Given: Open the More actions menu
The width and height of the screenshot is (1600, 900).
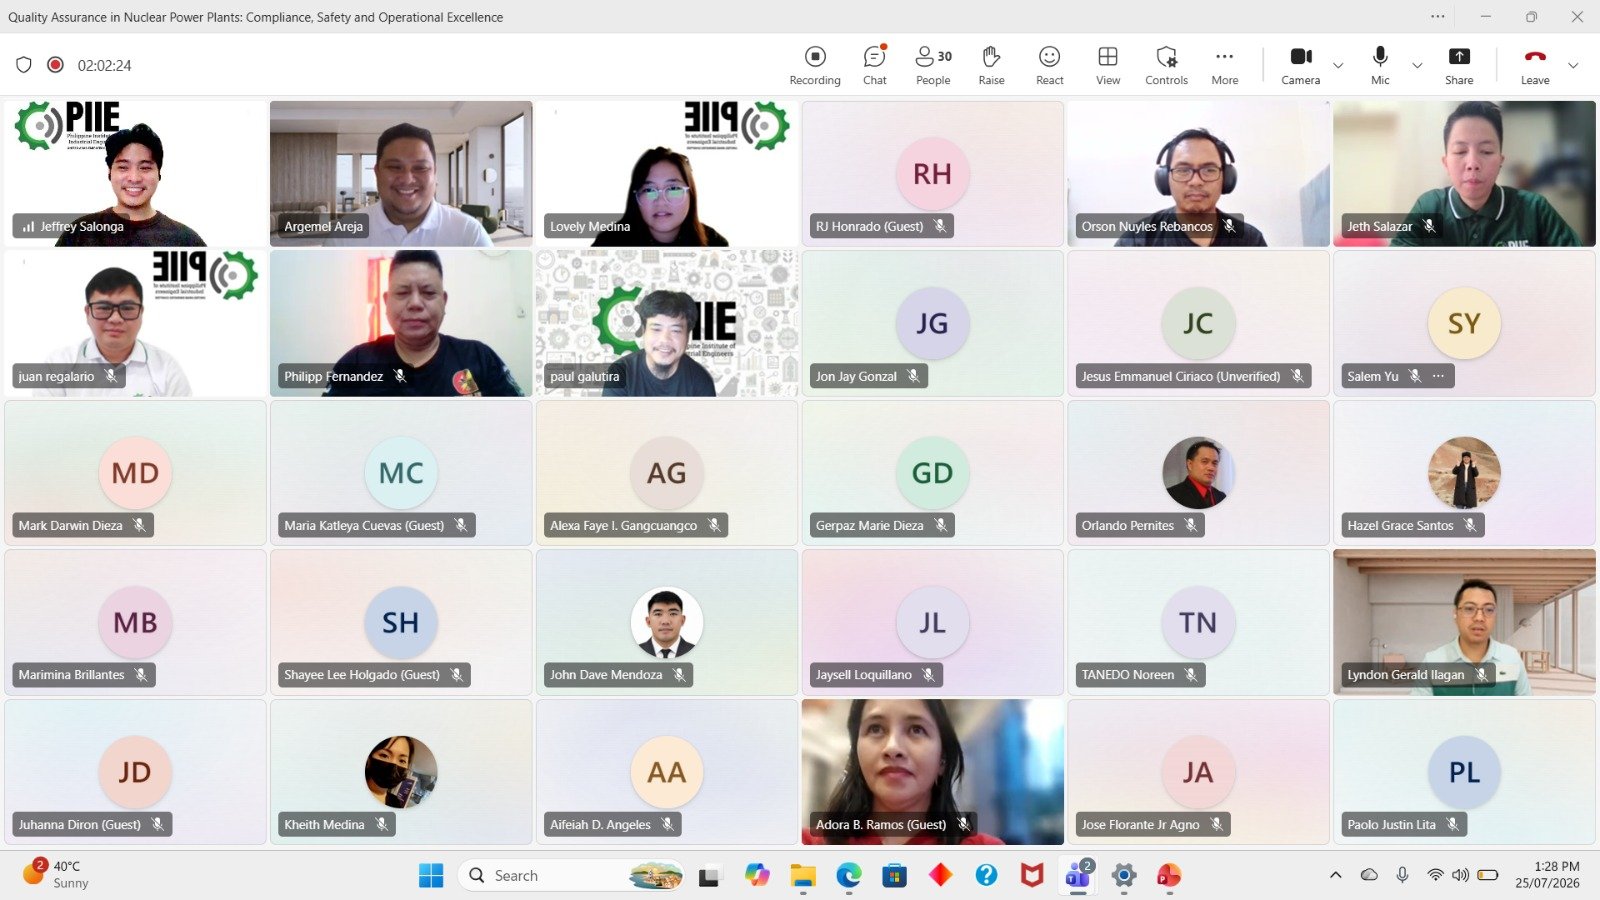Looking at the screenshot, I should click(1224, 65).
